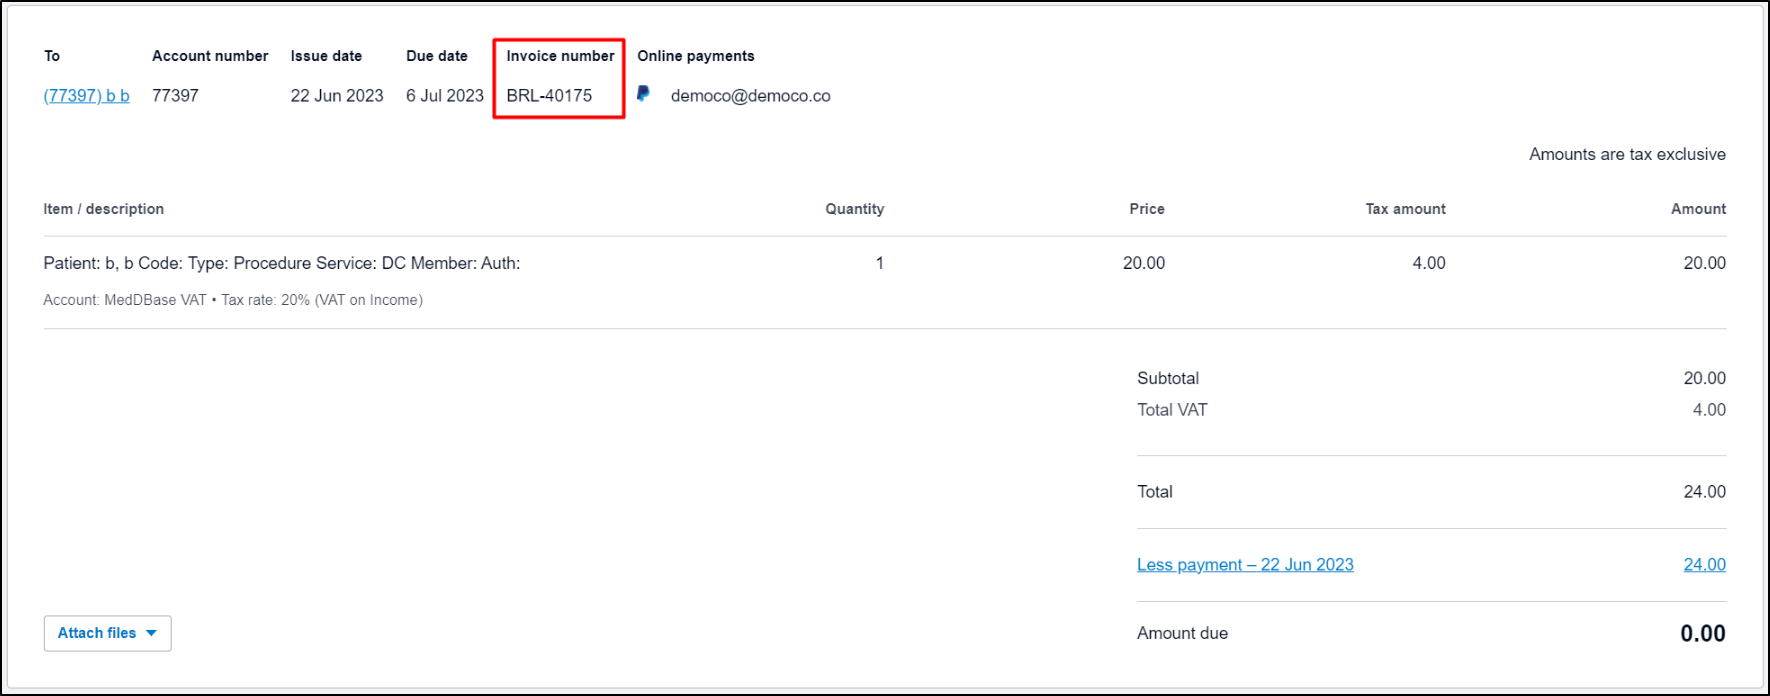Click the Item / description column header
Screen dimensions: 1770x696
coord(103,209)
